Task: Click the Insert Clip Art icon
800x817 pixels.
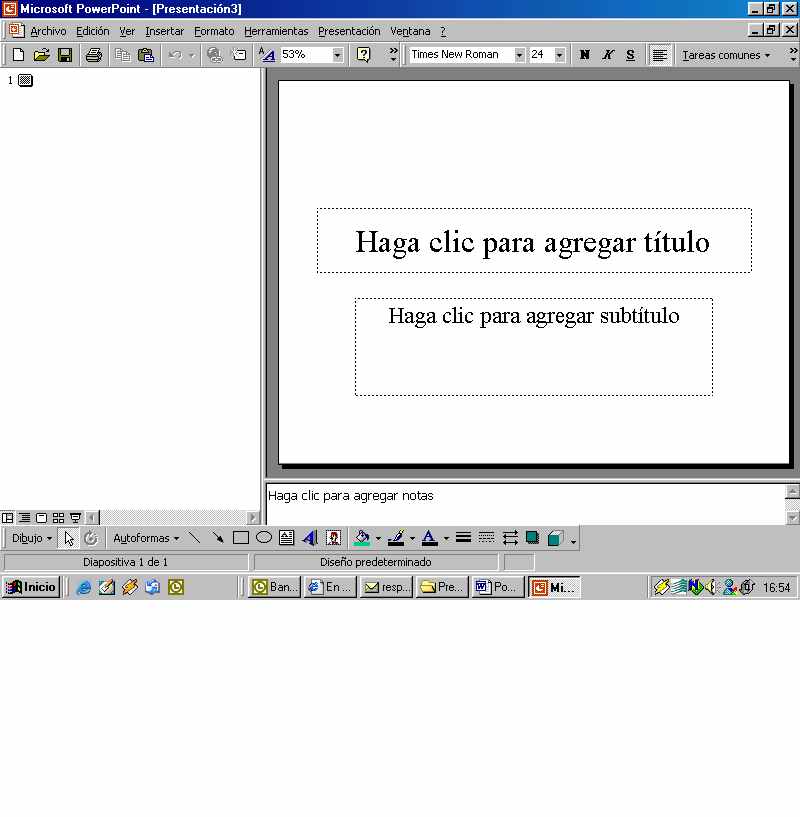Action: [x=333, y=538]
